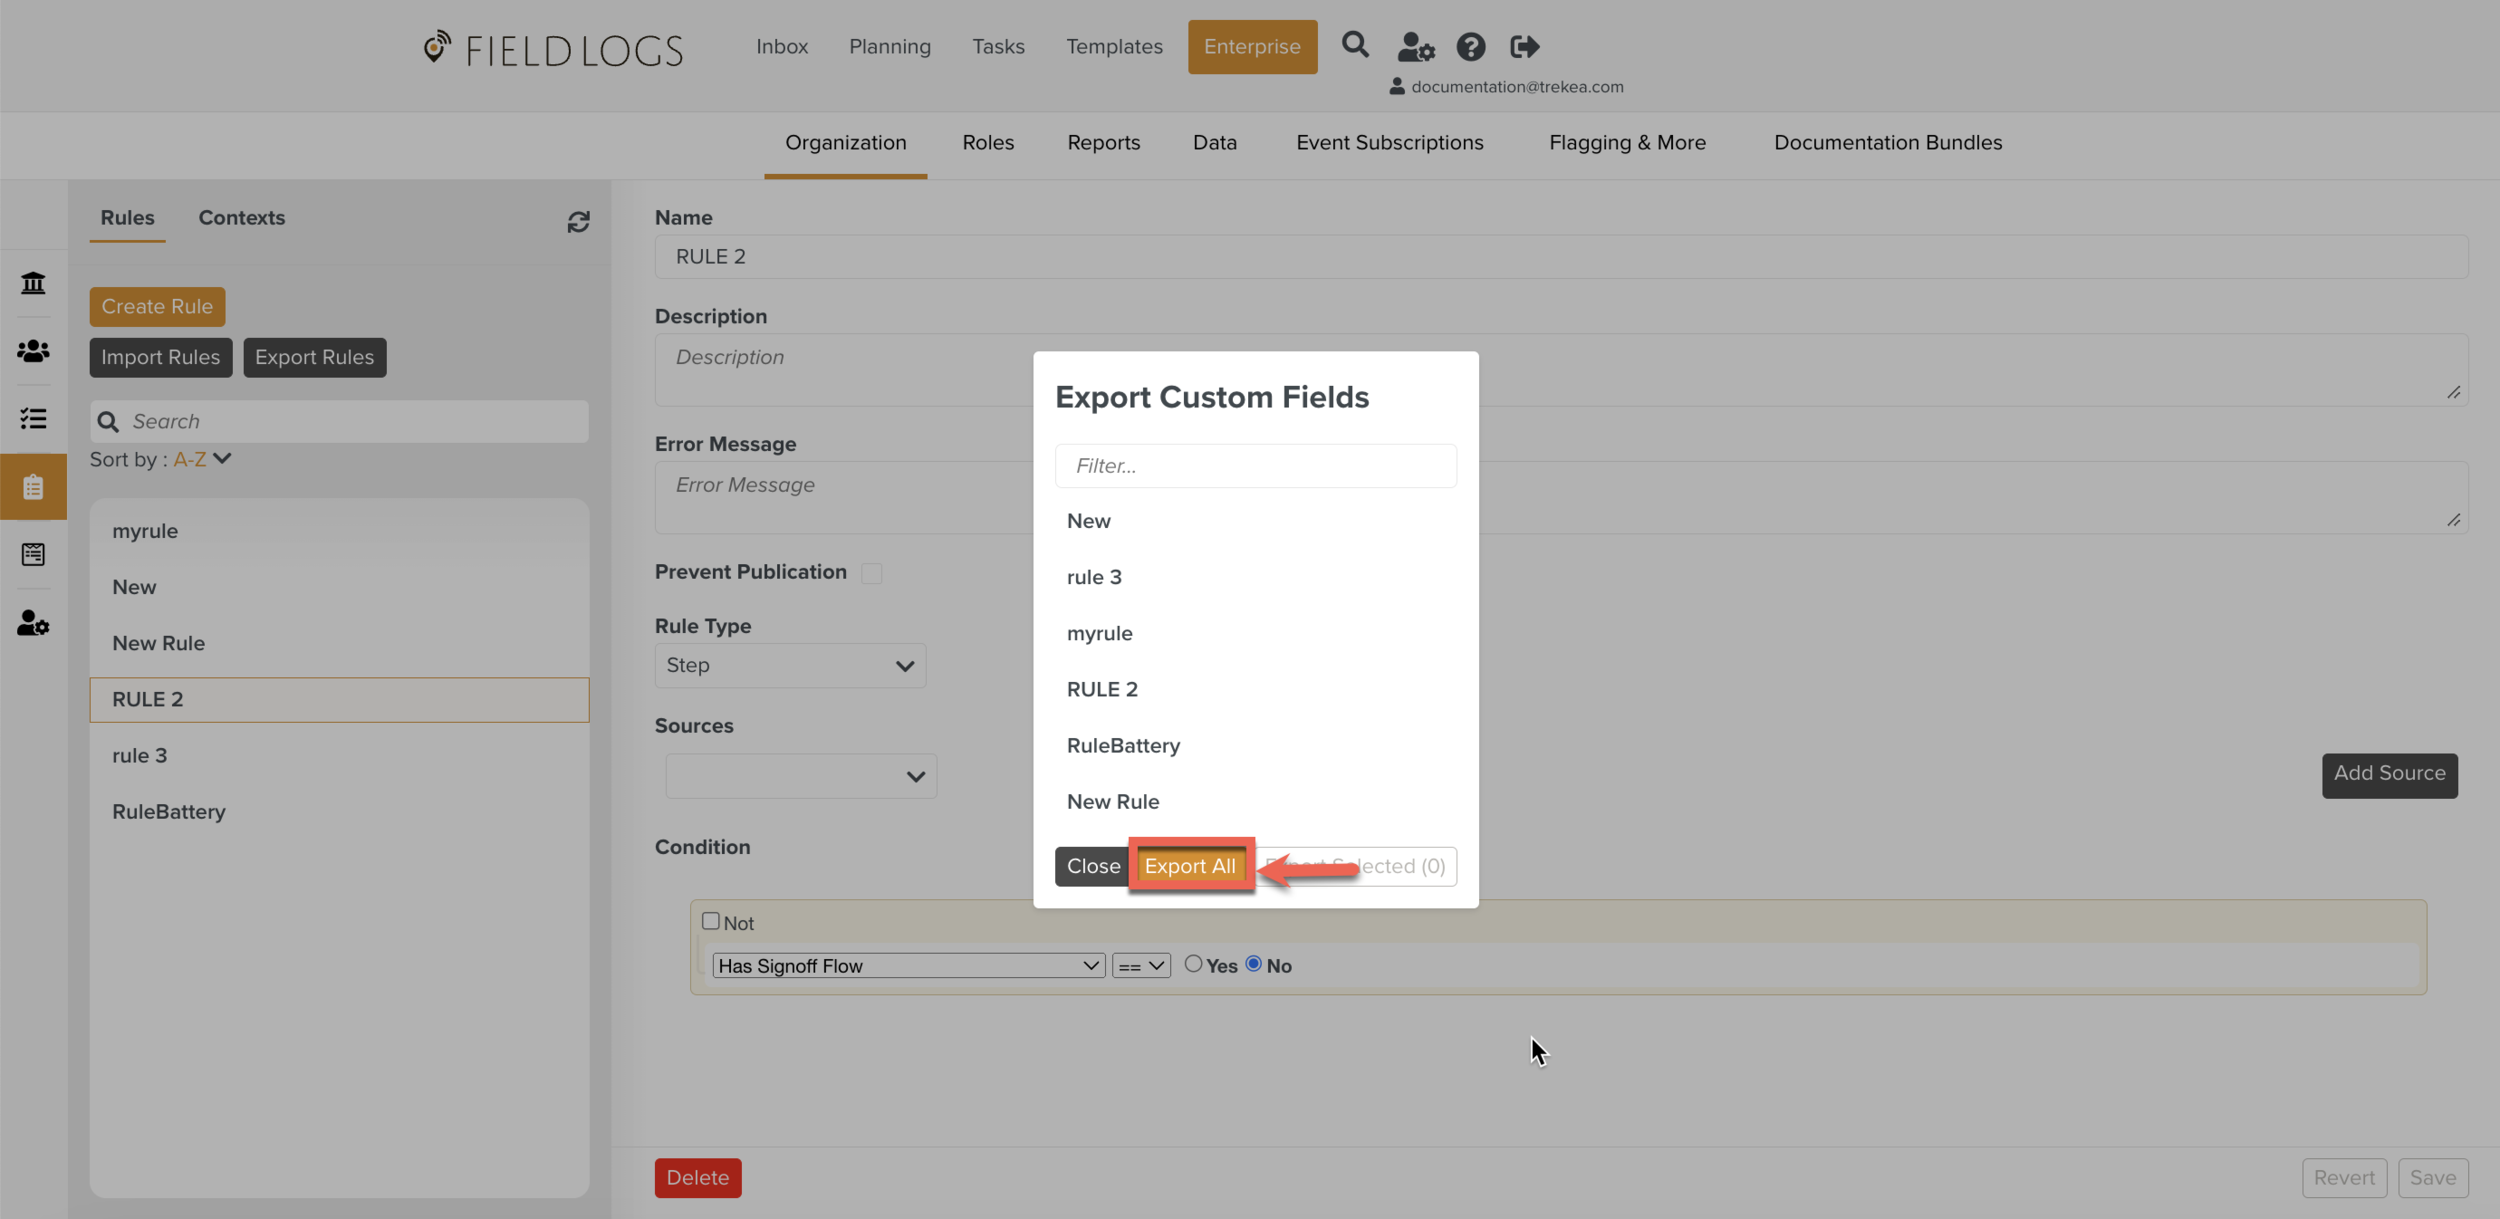
Task: Click the Export All button
Action: 1190,866
